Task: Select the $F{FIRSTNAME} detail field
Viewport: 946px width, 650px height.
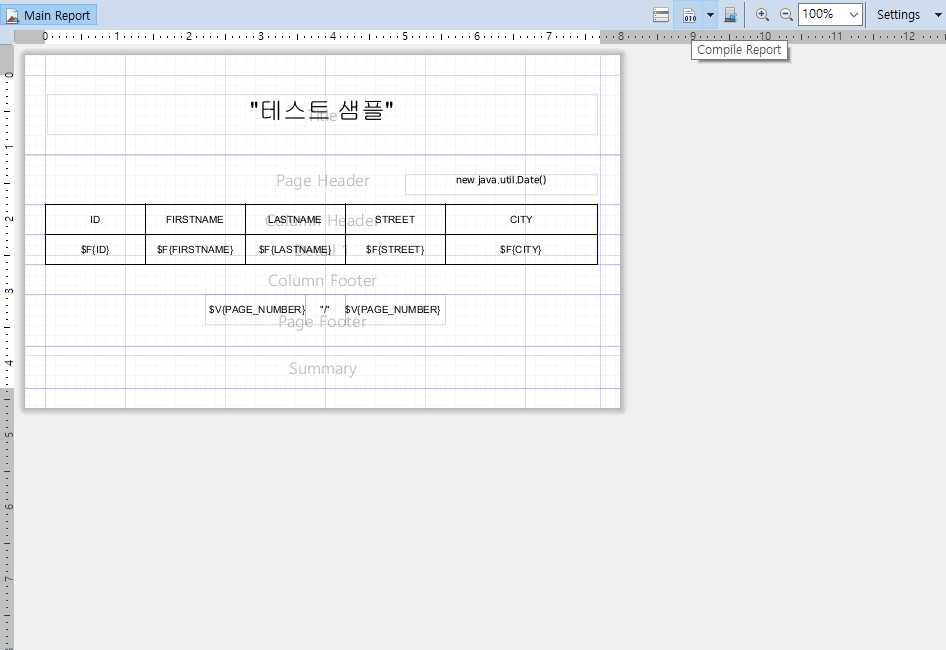Action: pos(195,249)
